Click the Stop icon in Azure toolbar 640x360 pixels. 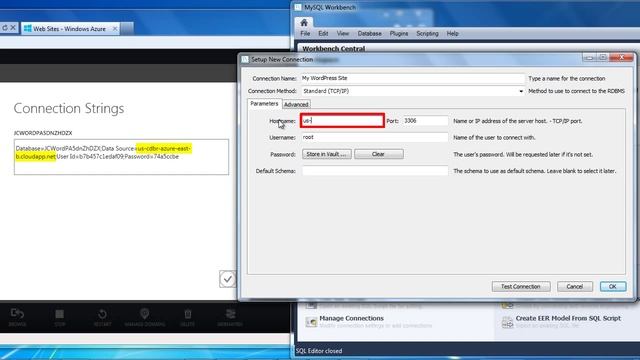click(x=60, y=314)
